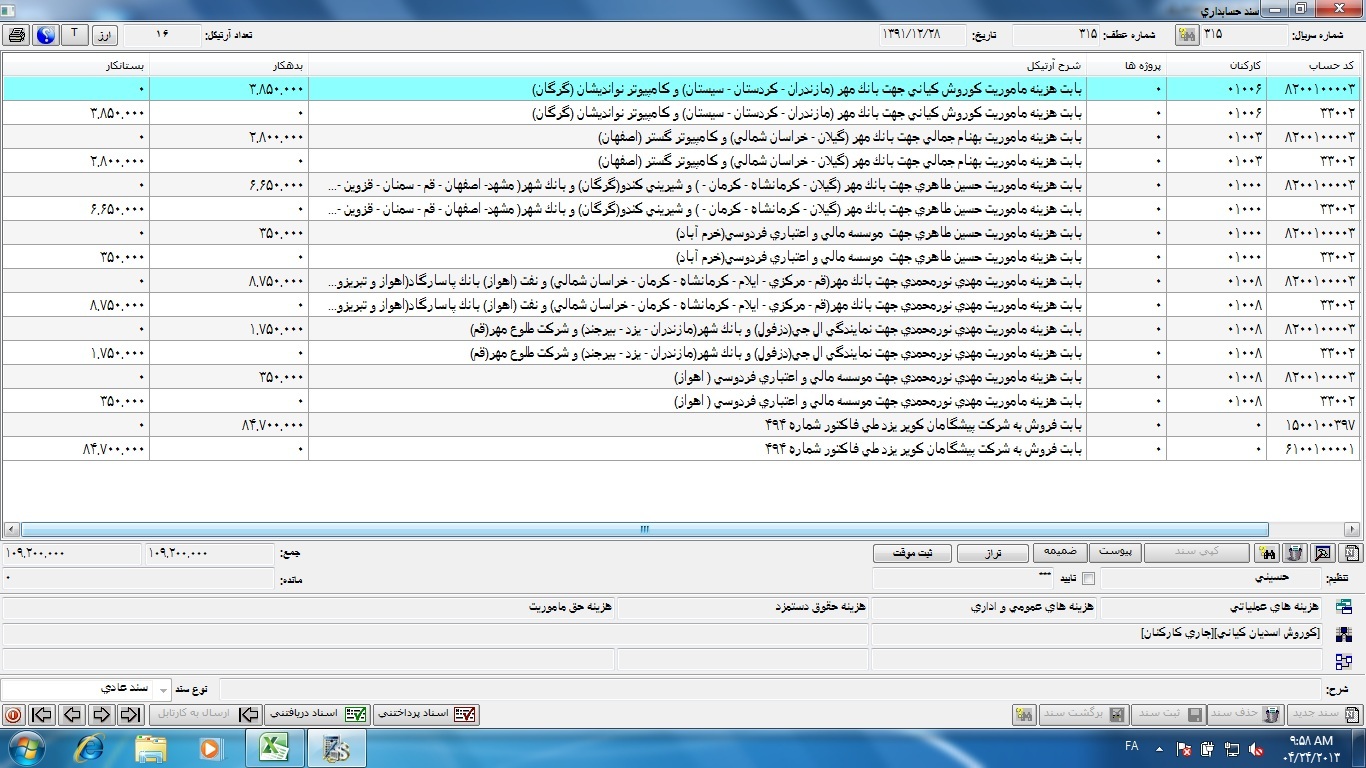
Task: Click the 'ثبت موقت' temporary save button
Action: point(911,553)
